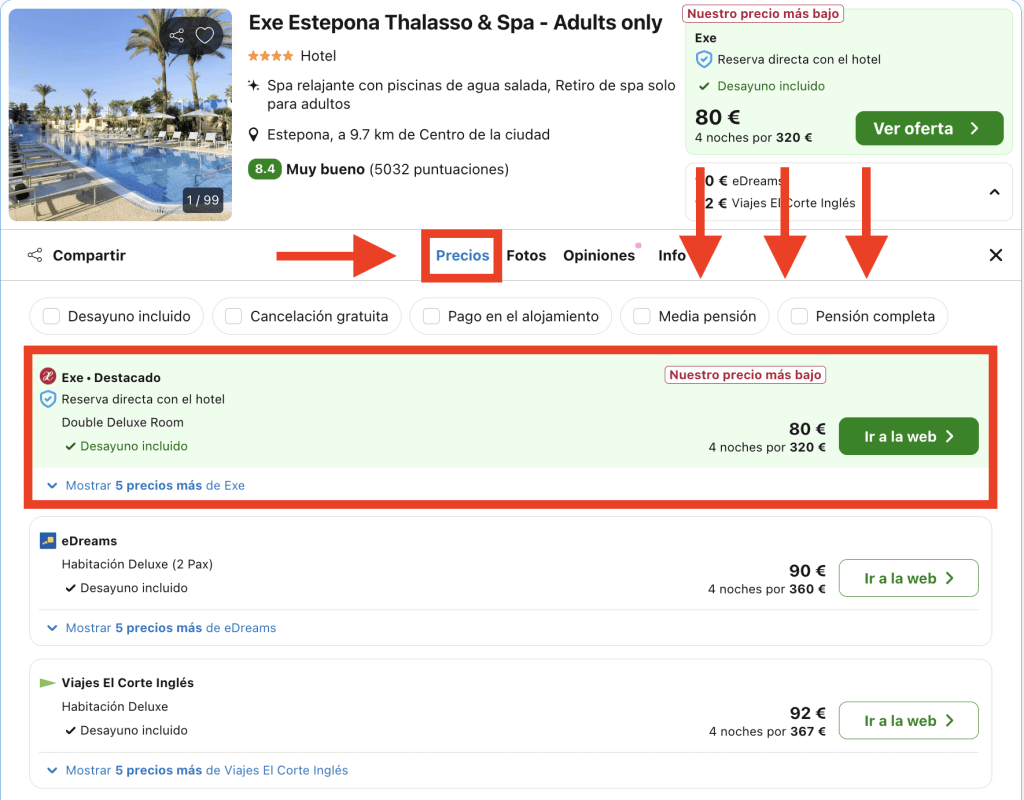The image size is (1024, 800).
Task: Close the details panel with the X
Action: 995,255
